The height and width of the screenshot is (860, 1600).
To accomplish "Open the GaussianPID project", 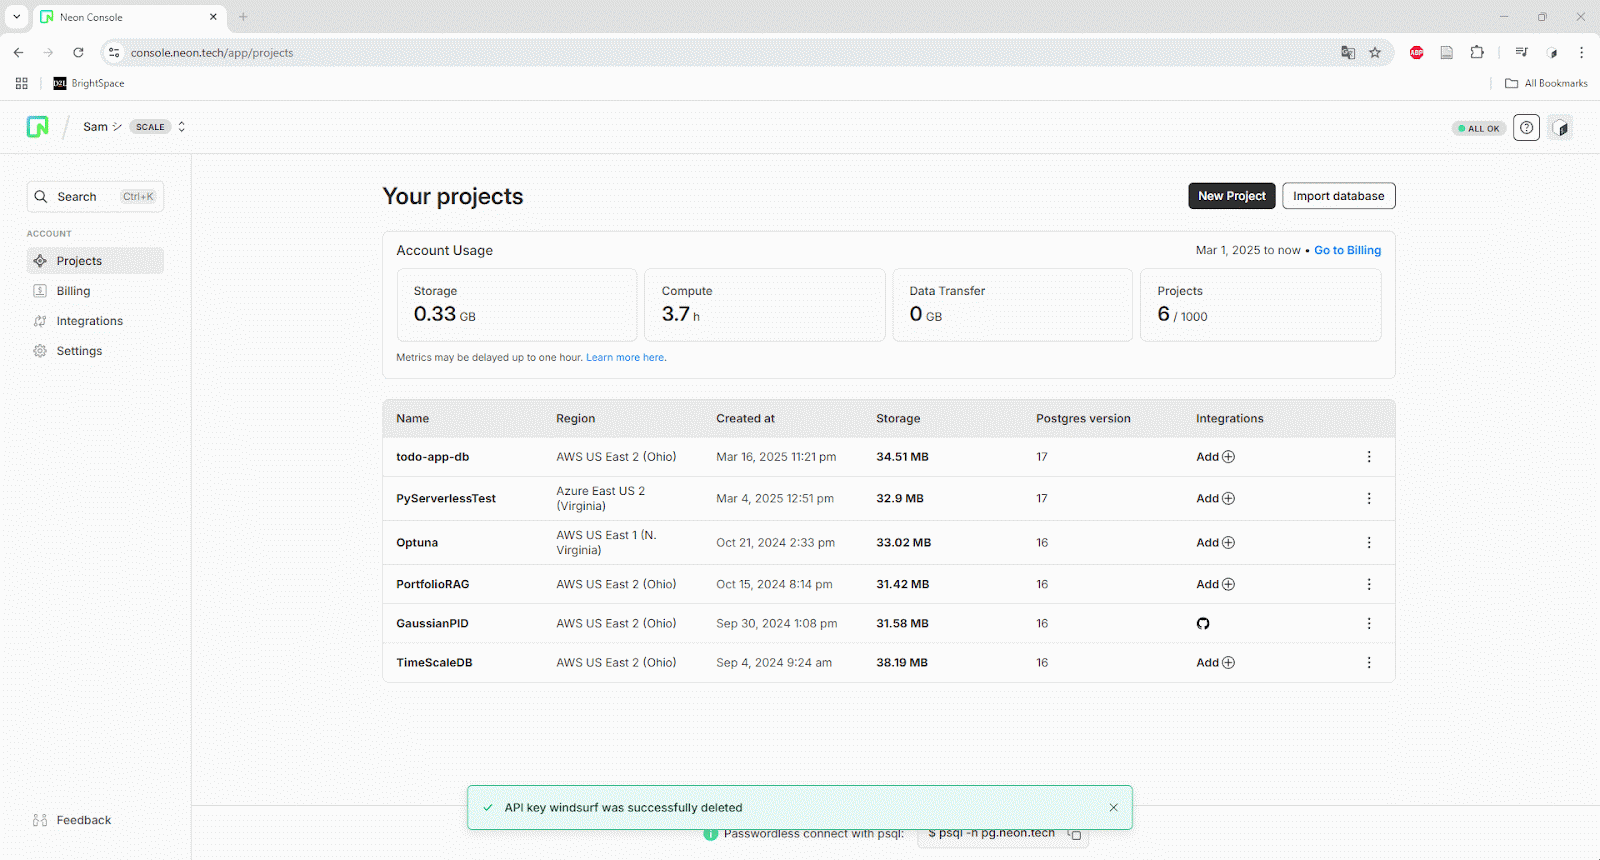I will coord(432,623).
